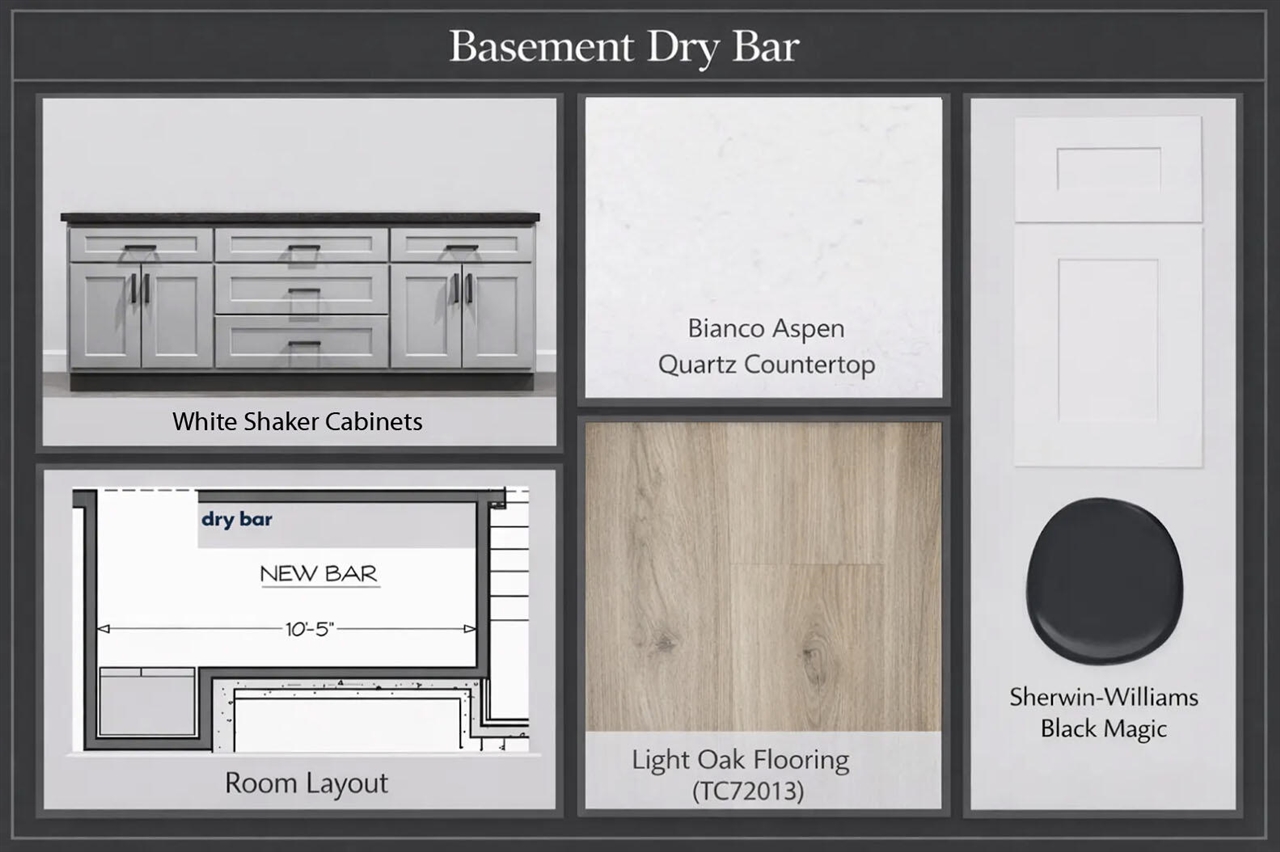Click the Sherwin-Williams Black Magic label
This screenshot has height=852, width=1280.
point(1103,712)
